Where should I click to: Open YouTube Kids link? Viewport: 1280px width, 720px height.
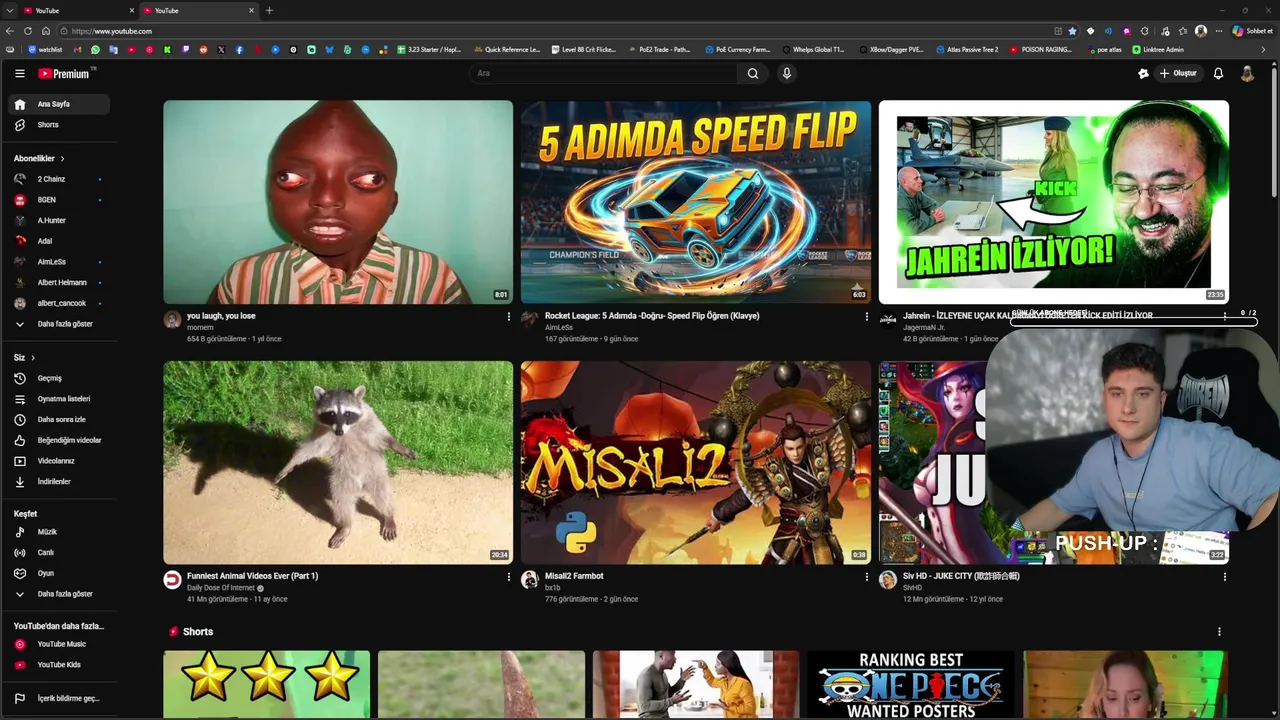tap(59, 664)
